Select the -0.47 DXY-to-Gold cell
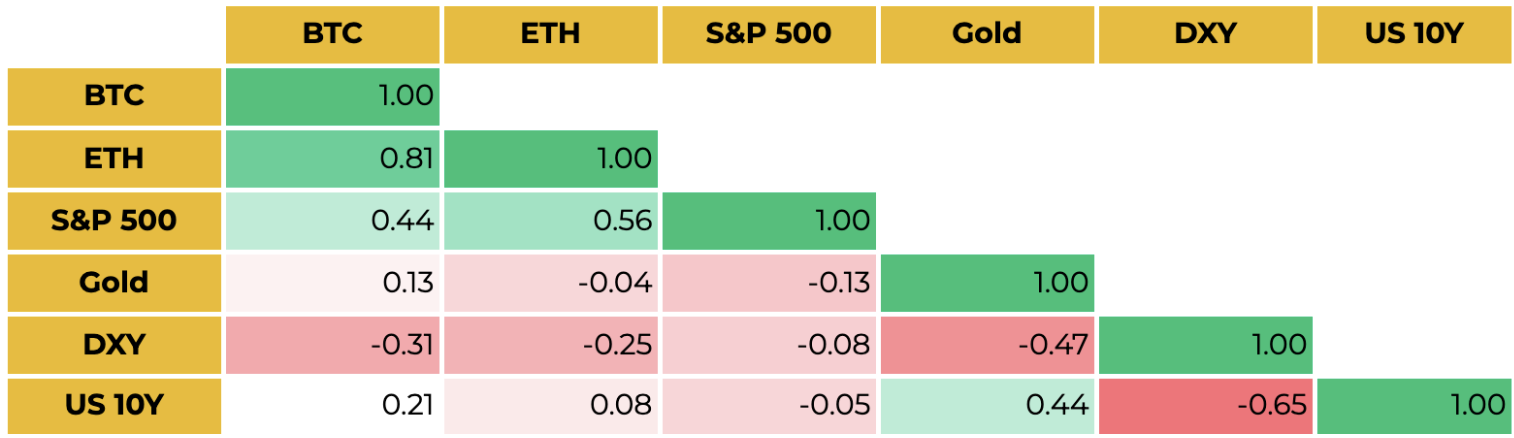The image size is (1514, 438). click(986, 344)
